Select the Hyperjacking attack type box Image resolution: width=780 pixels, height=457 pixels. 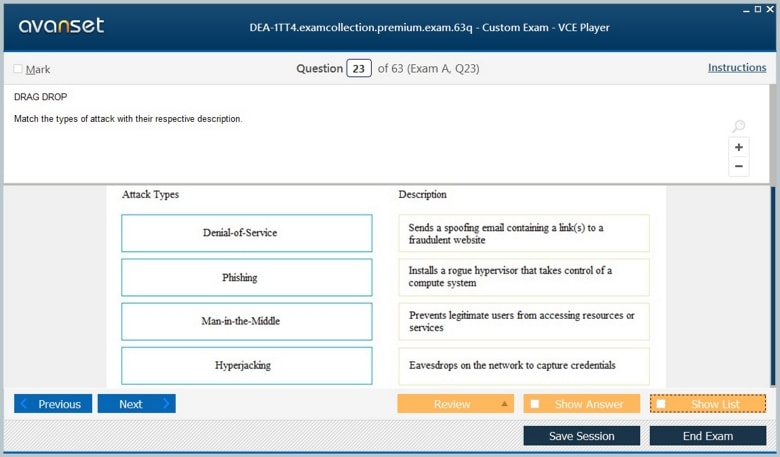pyautogui.click(x=246, y=365)
